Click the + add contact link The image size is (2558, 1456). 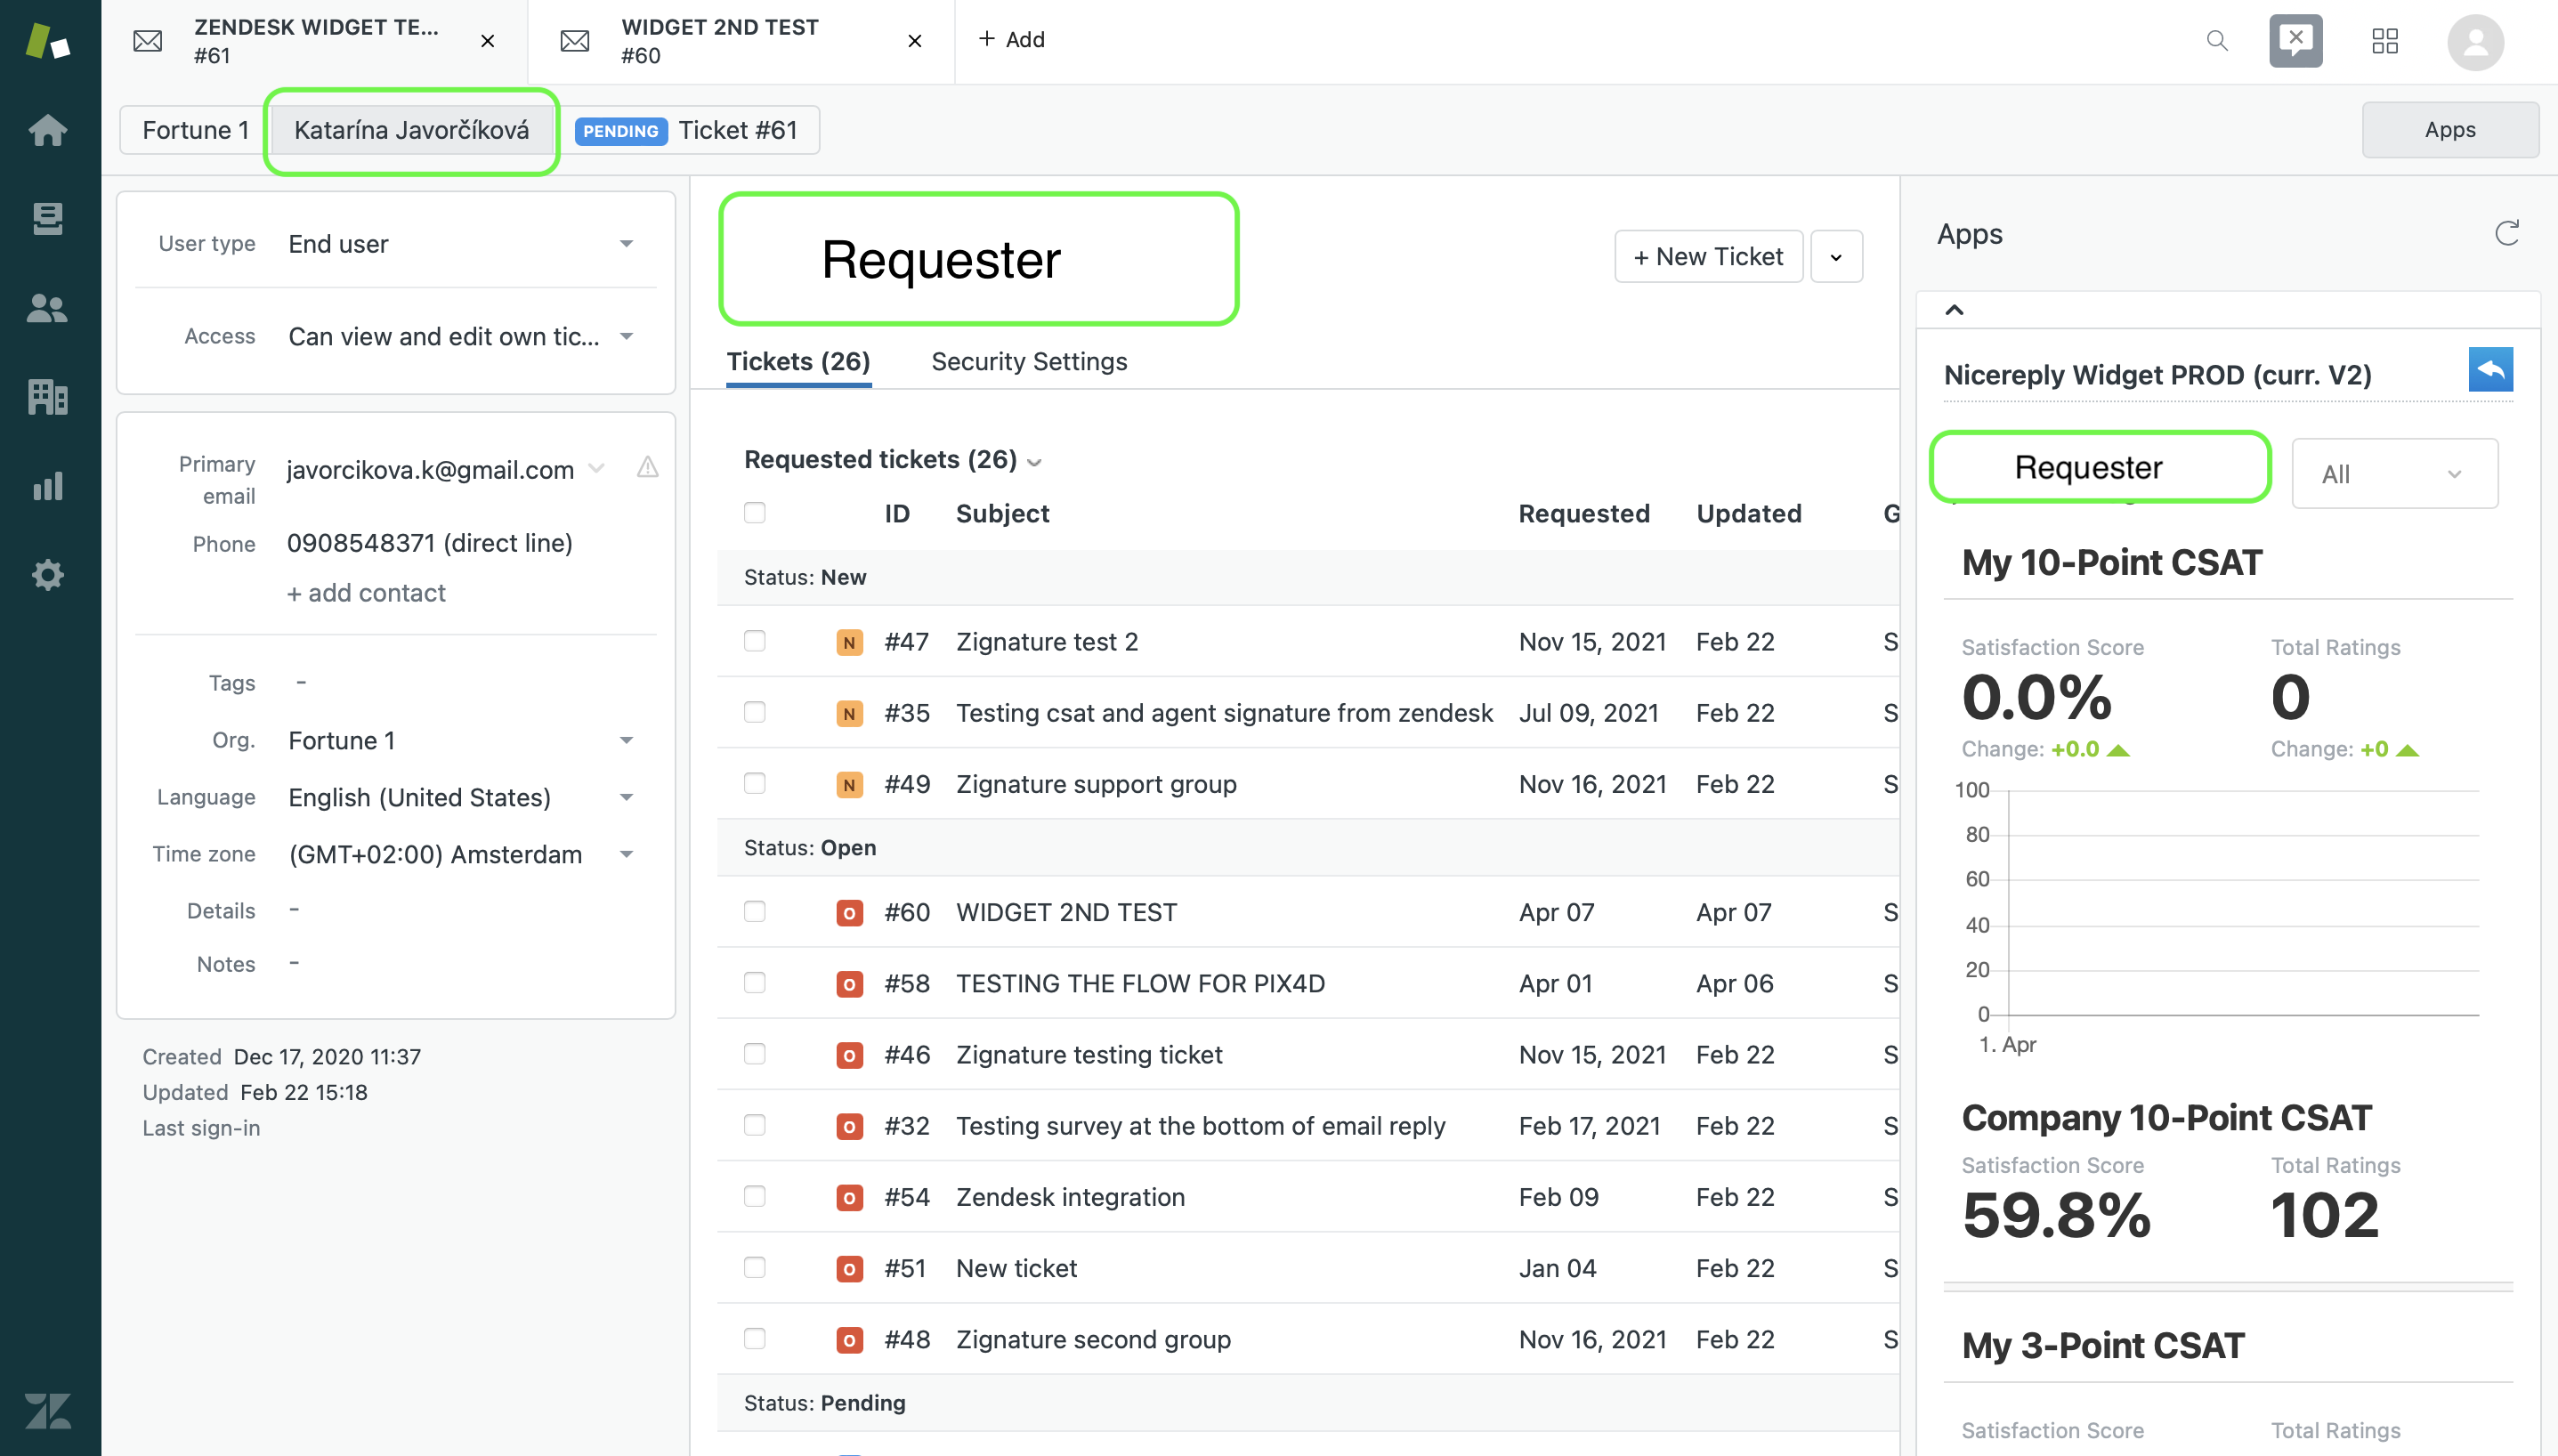tap(366, 593)
